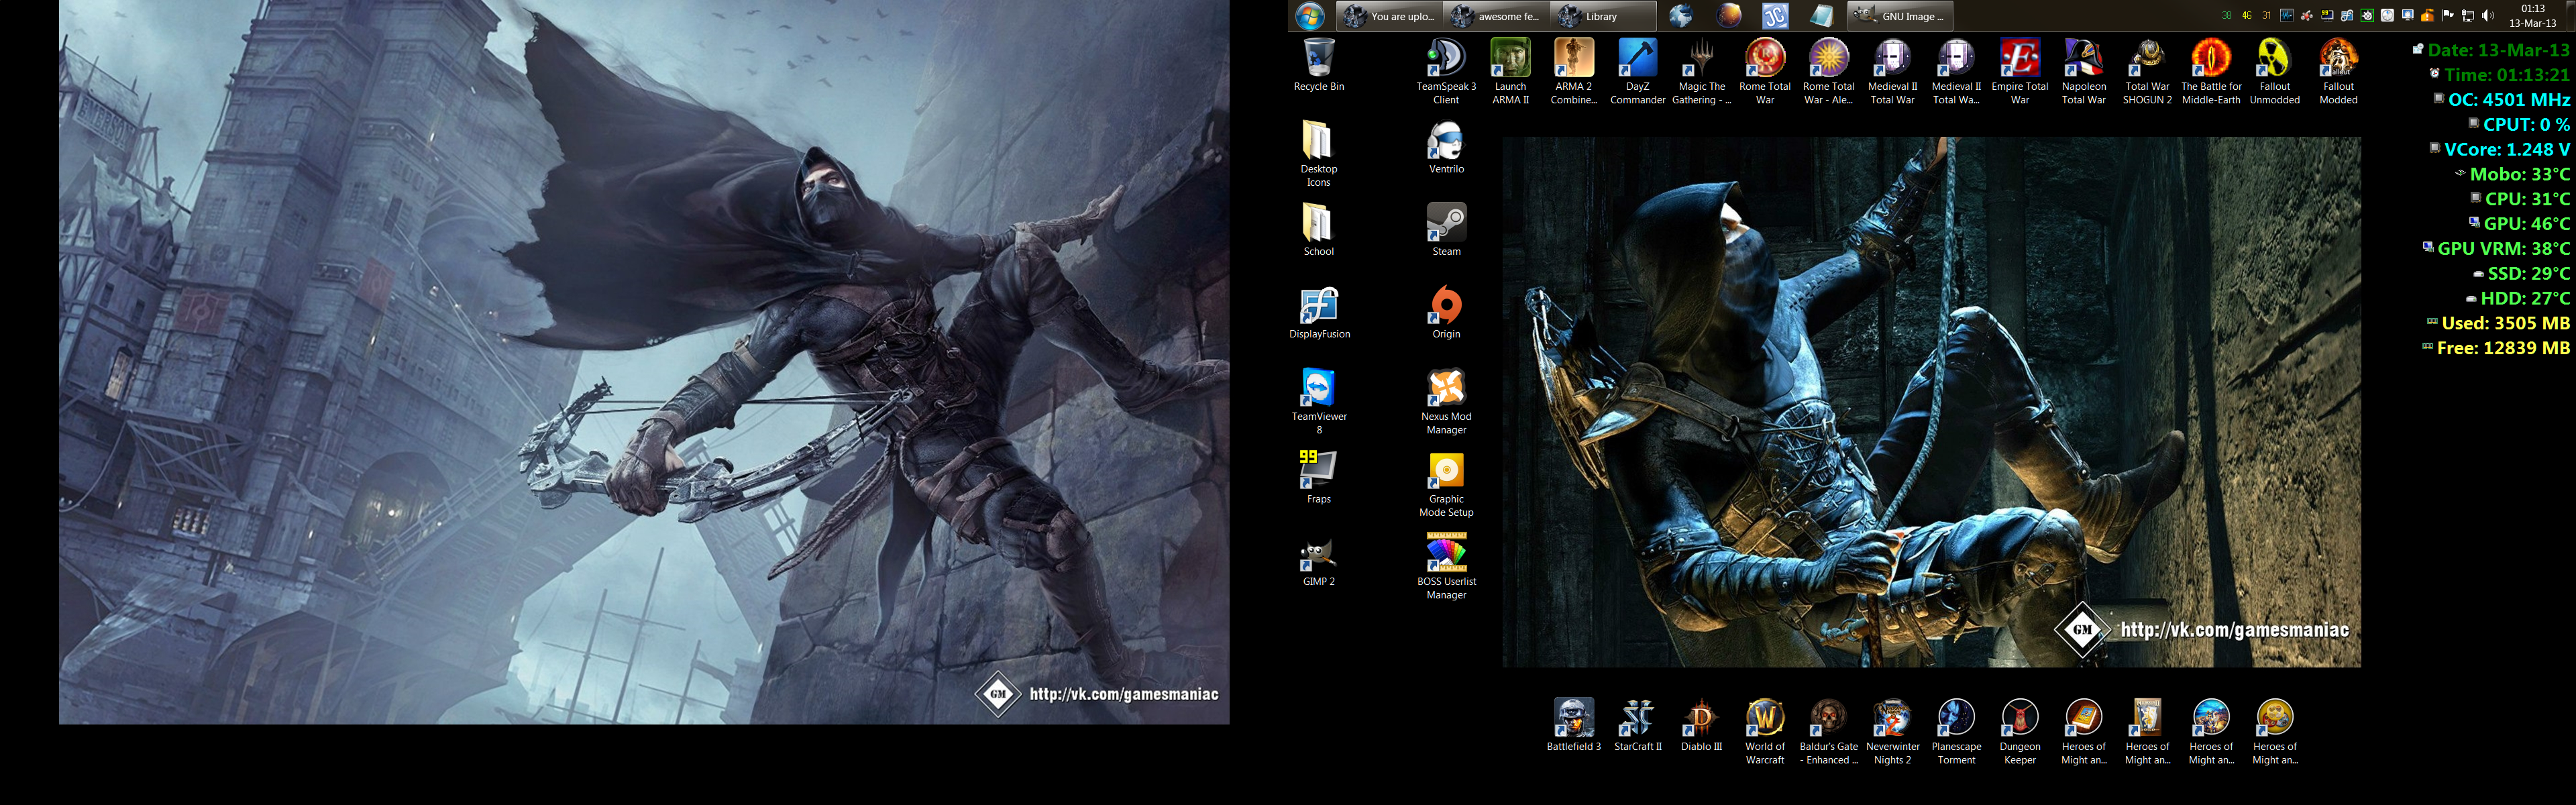Image resolution: width=2576 pixels, height=805 pixels.
Task: Select the Empire Total War icon
Action: coord(2019,72)
